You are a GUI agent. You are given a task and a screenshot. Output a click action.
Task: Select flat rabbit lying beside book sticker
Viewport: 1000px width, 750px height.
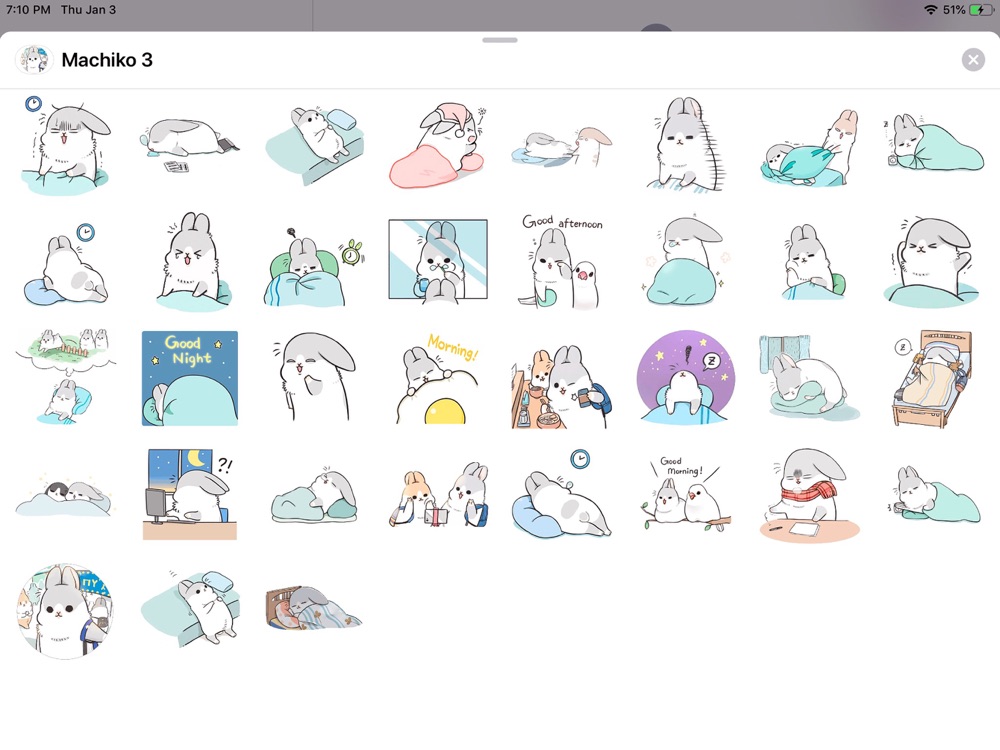(189, 145)
